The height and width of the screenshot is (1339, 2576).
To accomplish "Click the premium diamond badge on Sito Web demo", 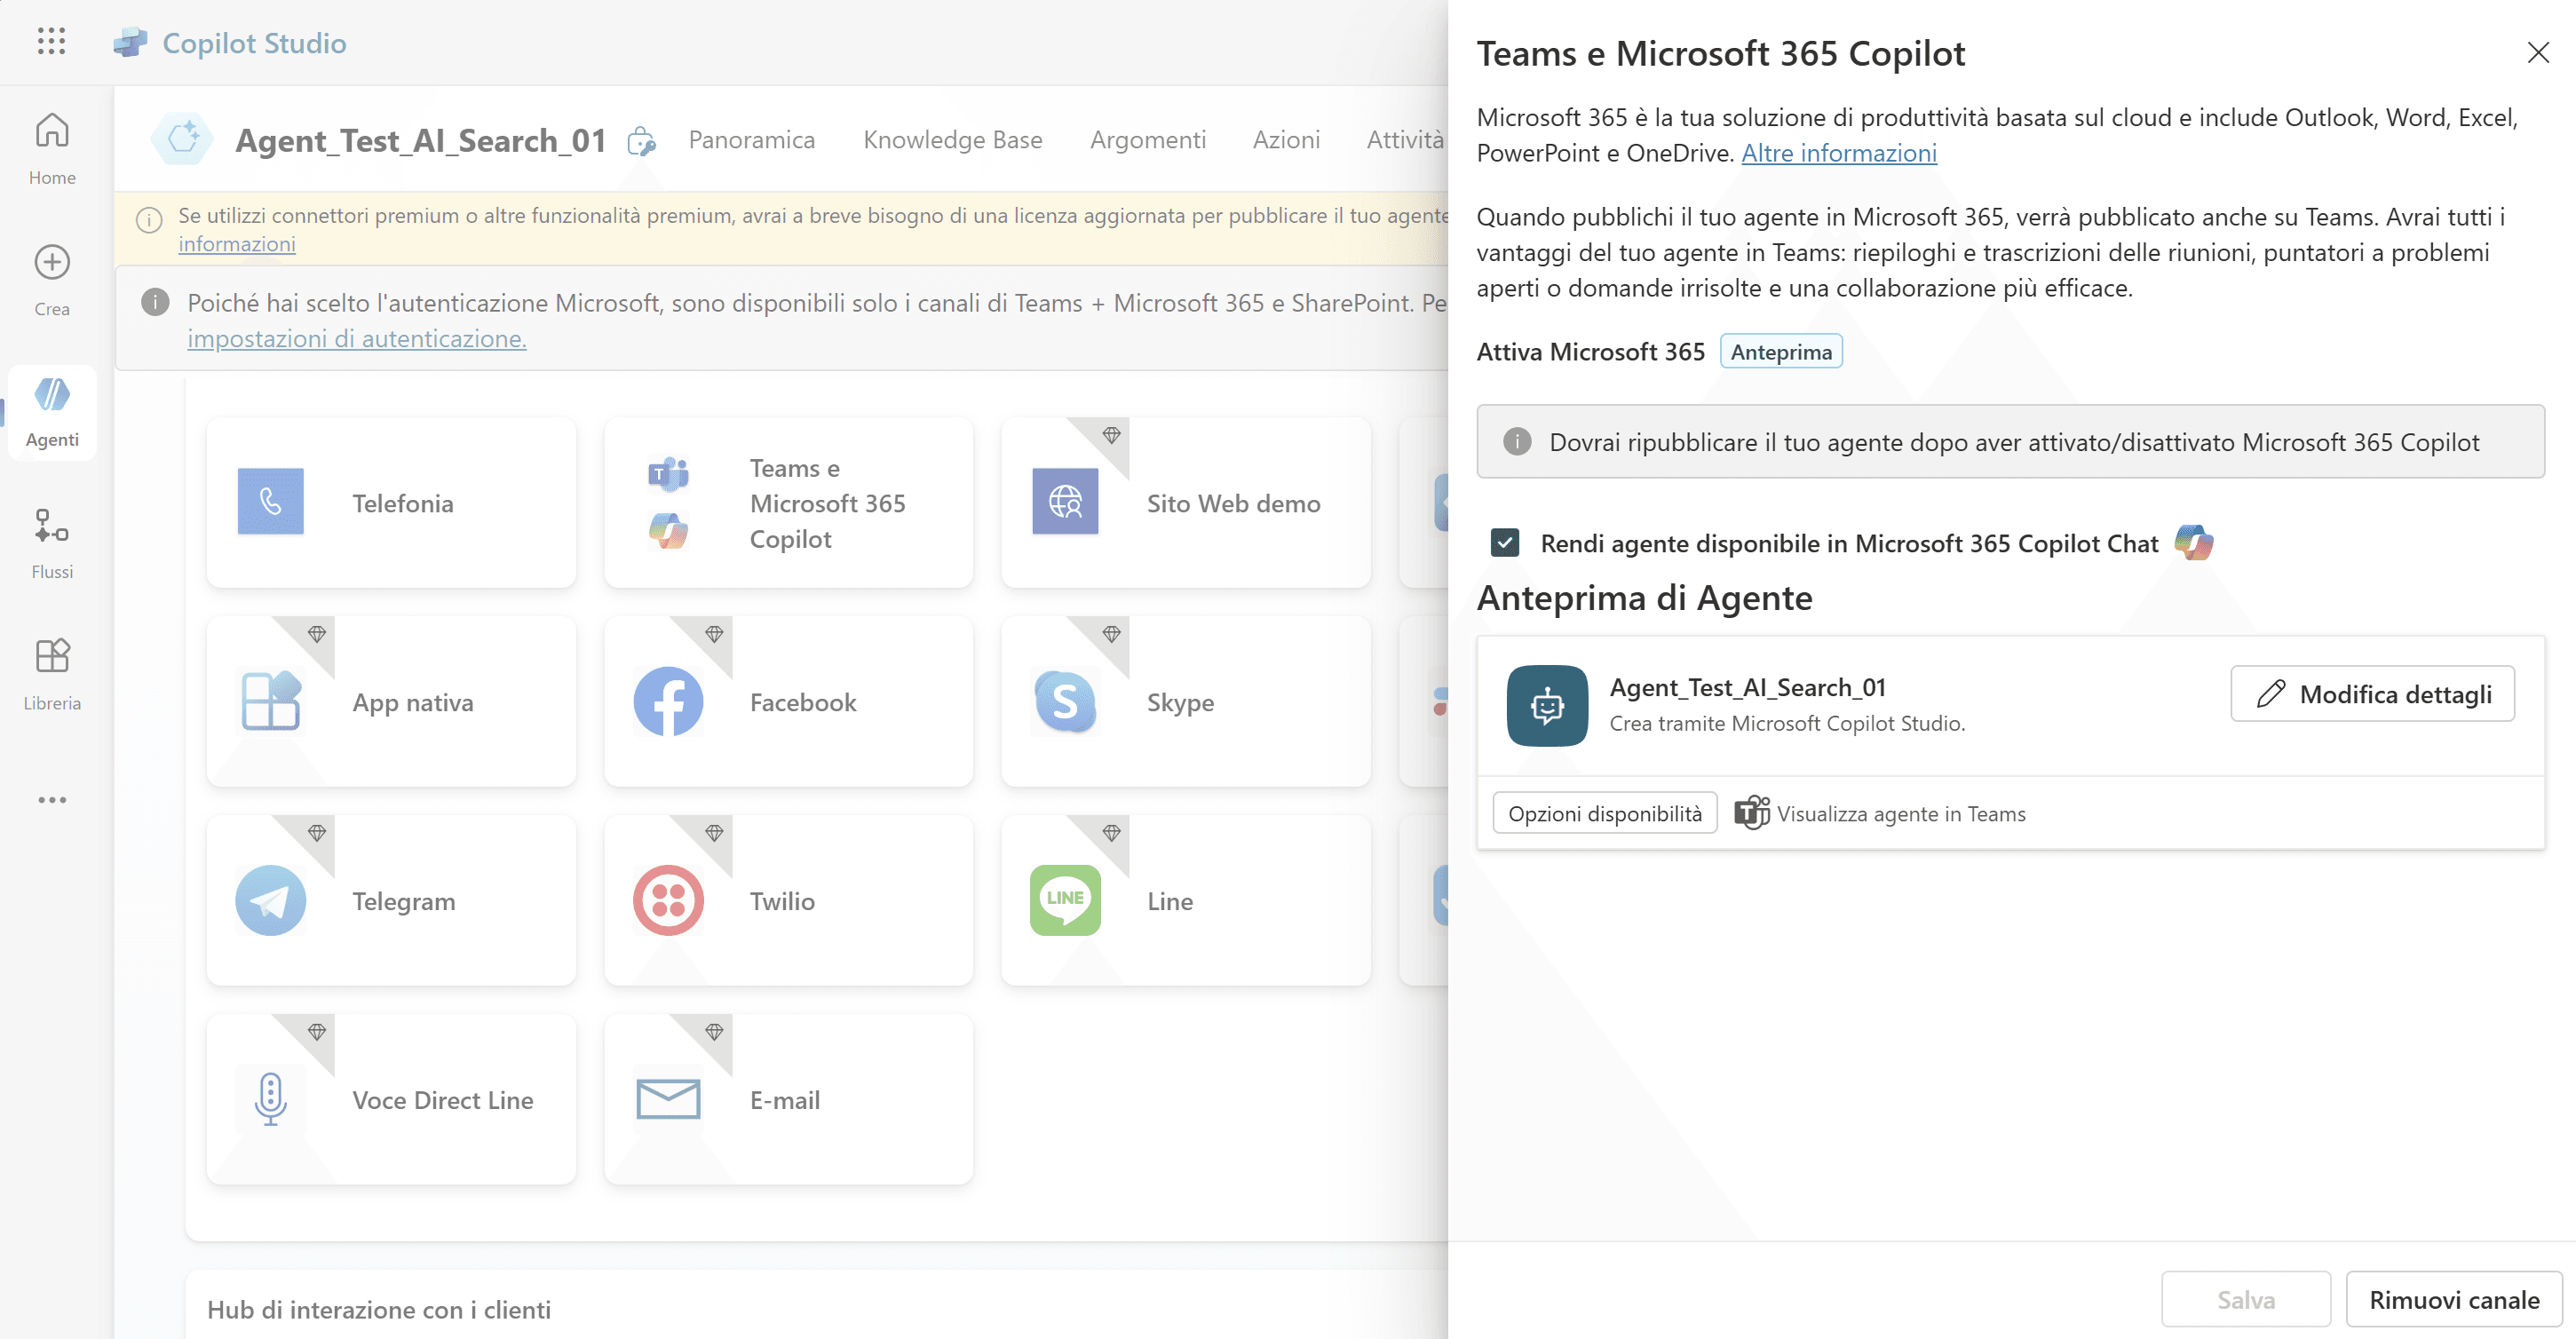I will pyautogui.click(x=1110, y=435).
